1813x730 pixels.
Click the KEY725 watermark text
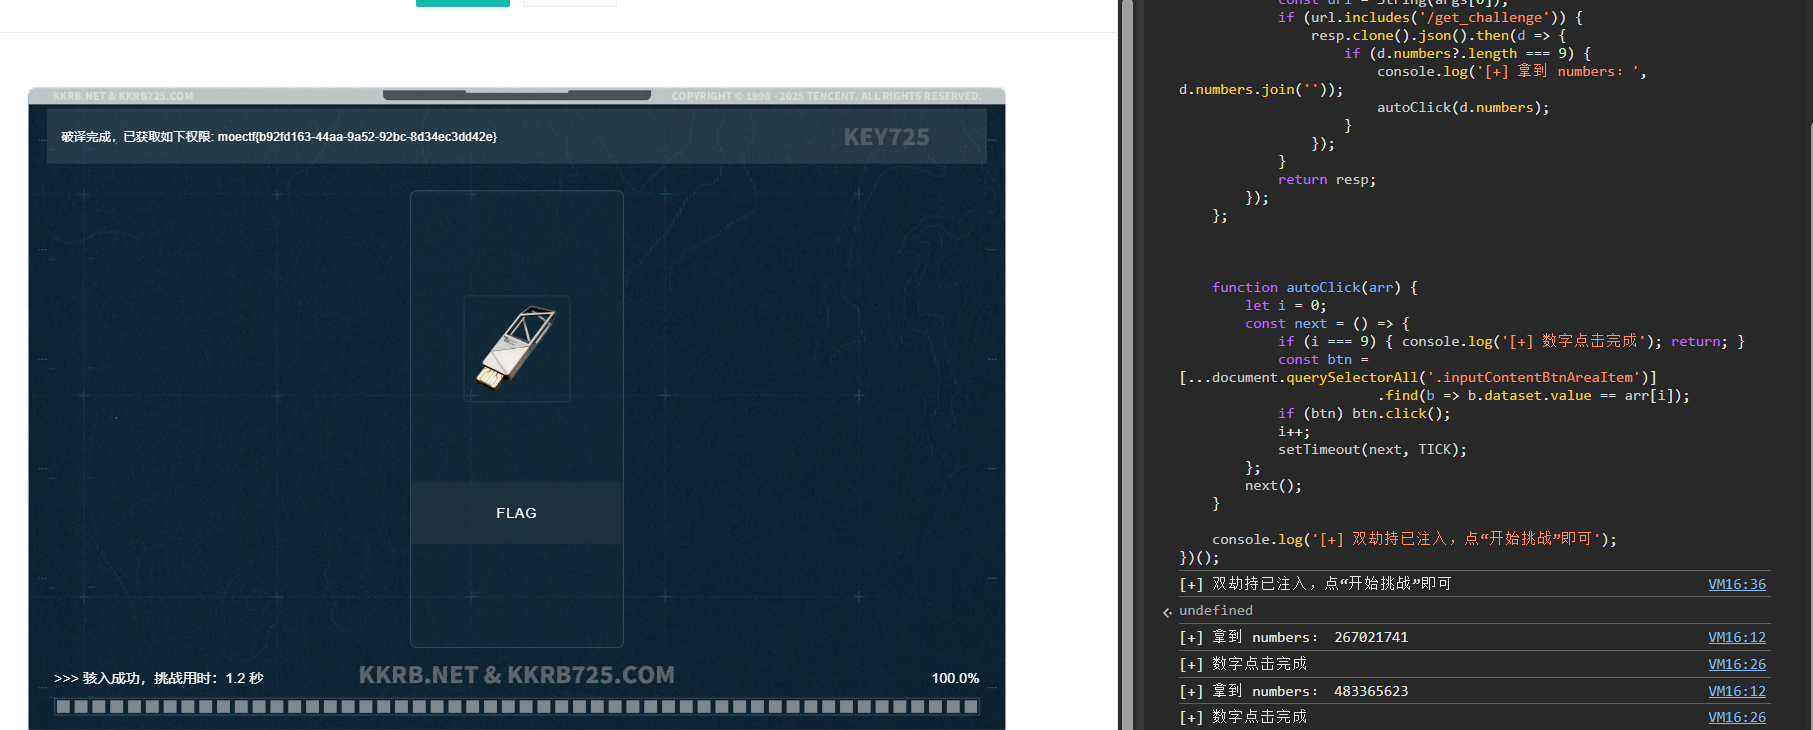click(886, 137)
